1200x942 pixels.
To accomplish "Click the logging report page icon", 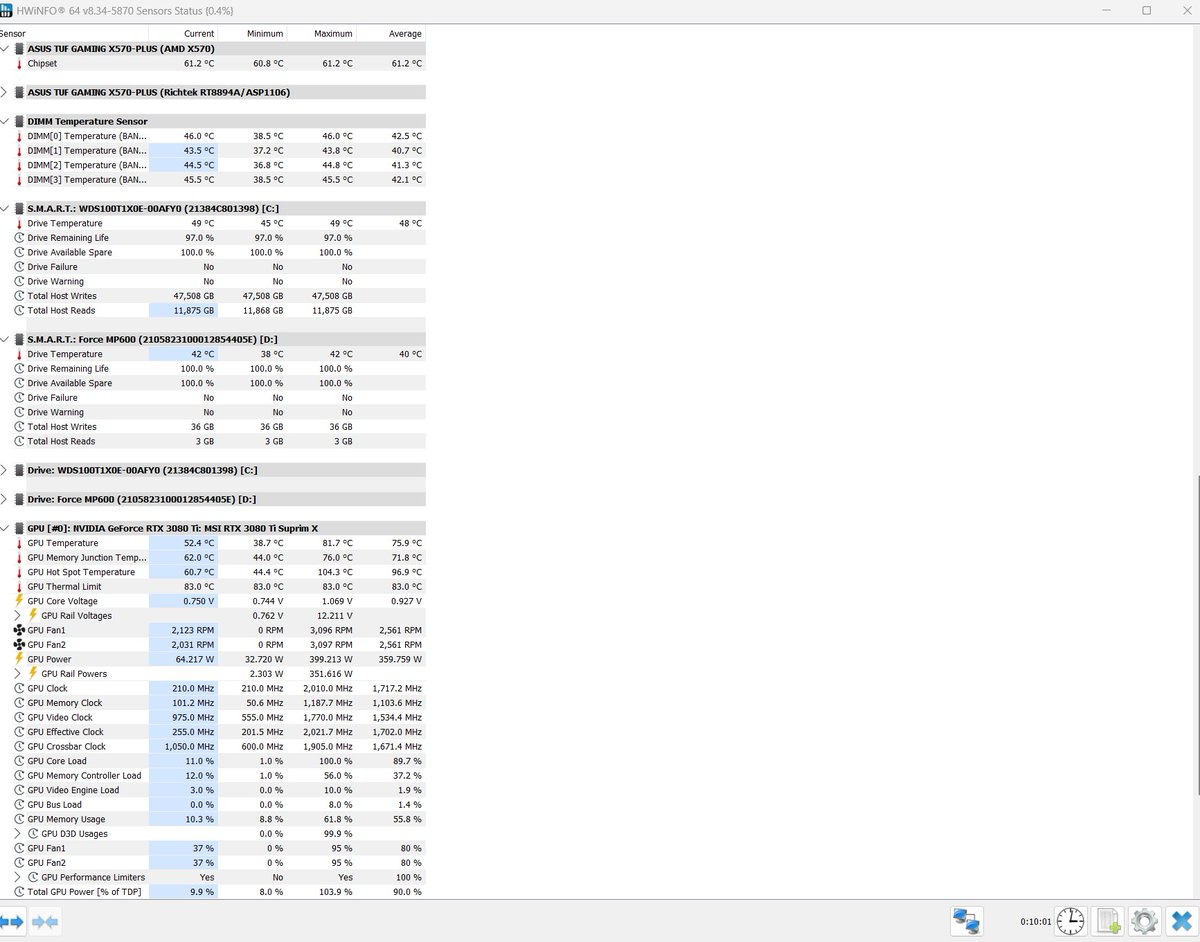I will [1106, 920].
